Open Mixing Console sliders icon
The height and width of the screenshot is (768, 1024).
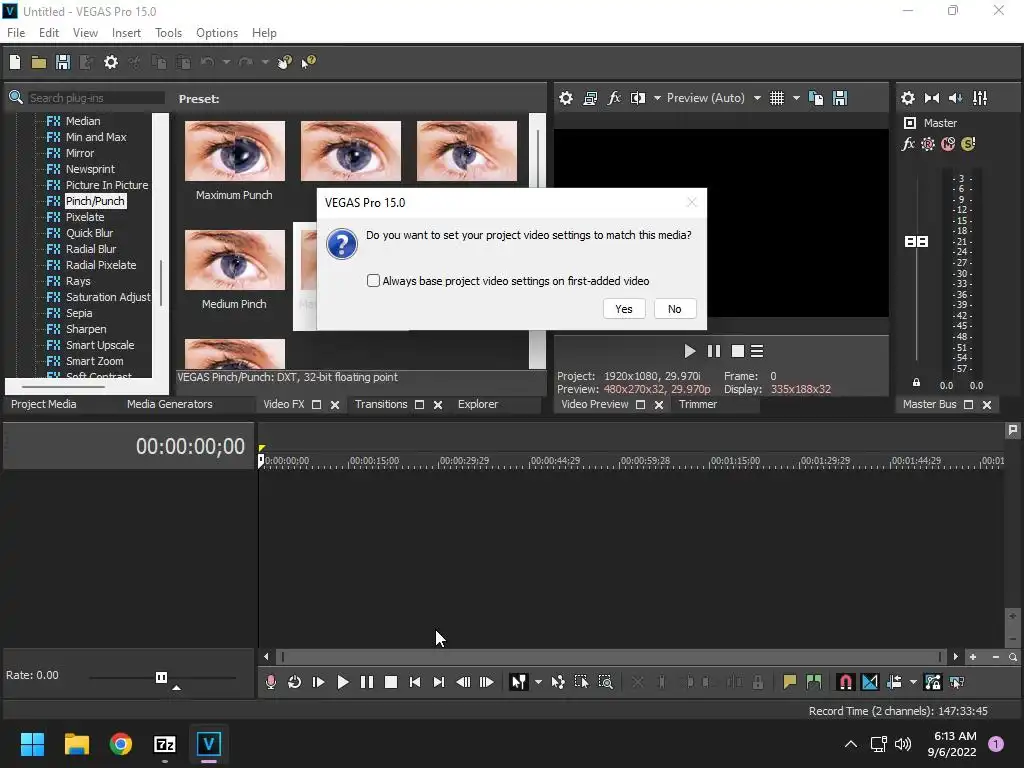click(x=980, y=98)
